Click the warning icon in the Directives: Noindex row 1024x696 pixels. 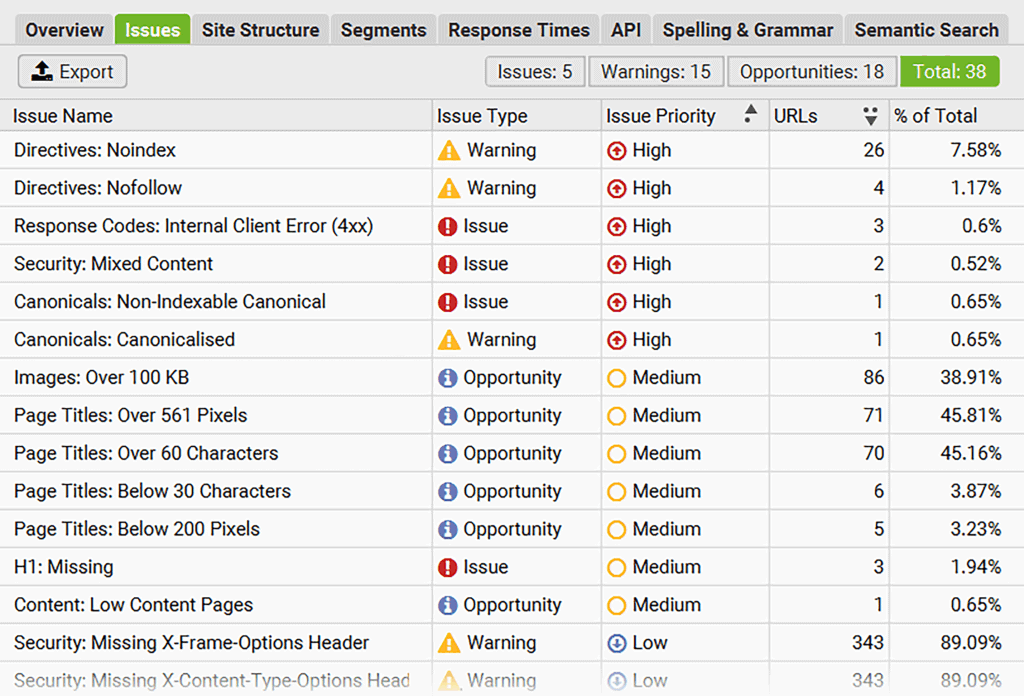point(449,151)
